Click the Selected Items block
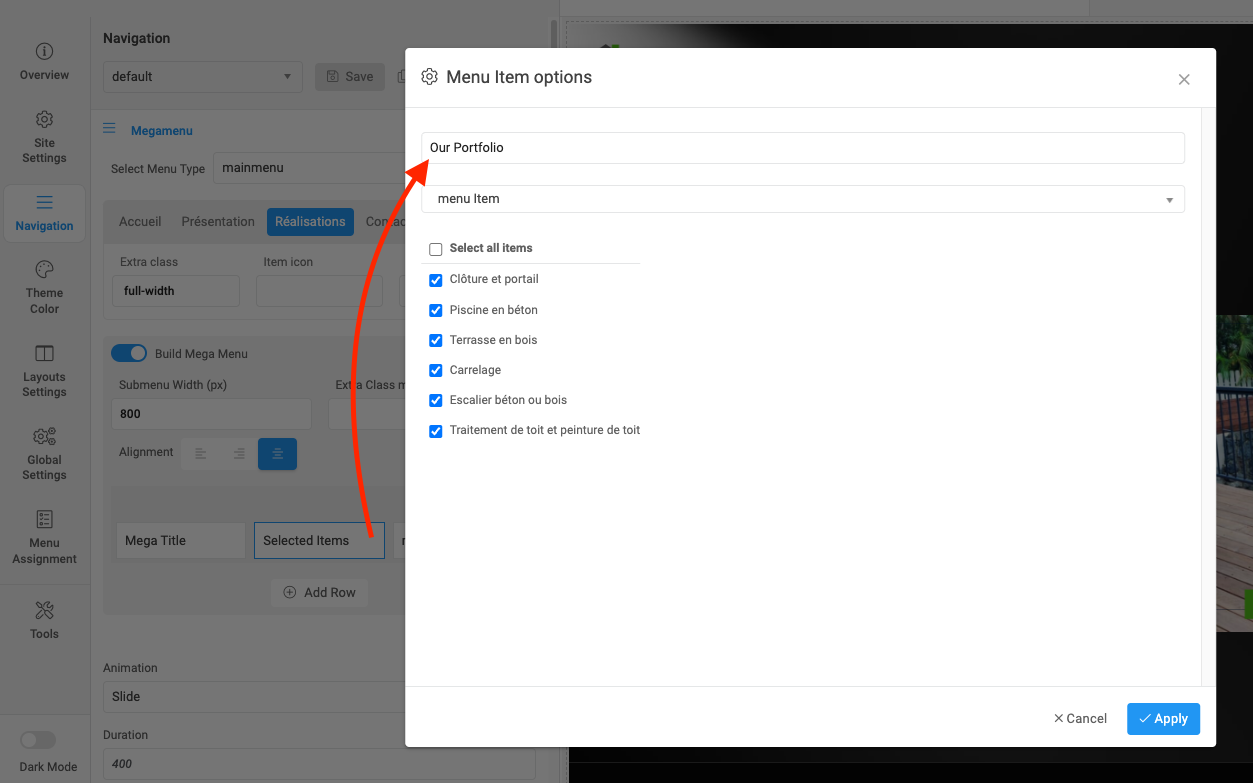Screen dimensions: 1253x783 click(x=319, y=540)
